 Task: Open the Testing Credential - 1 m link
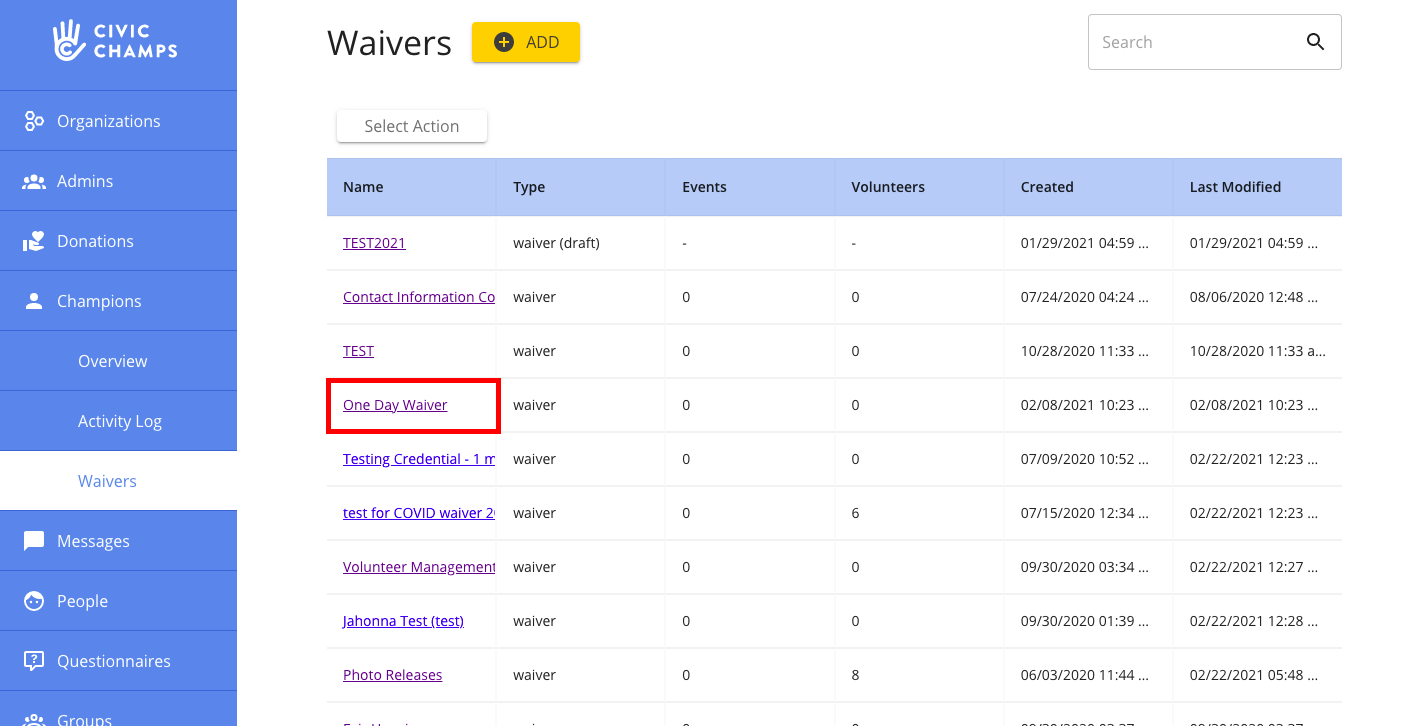coord(419,459)
